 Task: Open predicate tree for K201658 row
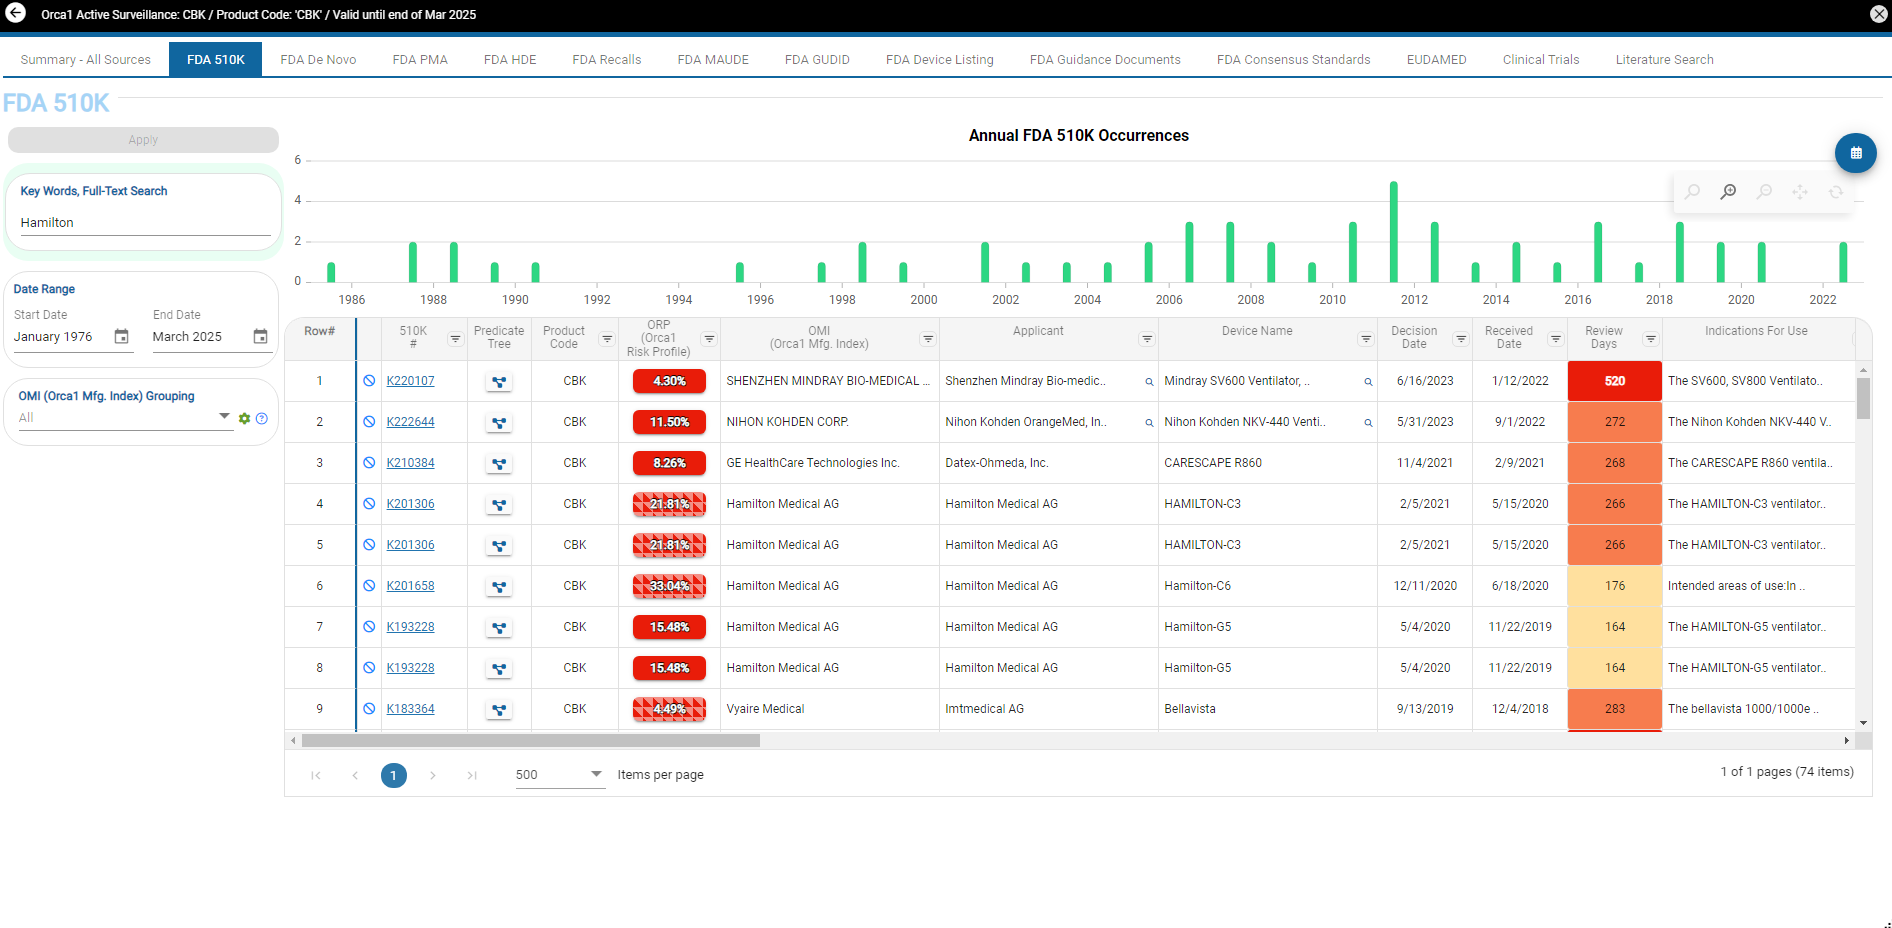coord(499,586)
